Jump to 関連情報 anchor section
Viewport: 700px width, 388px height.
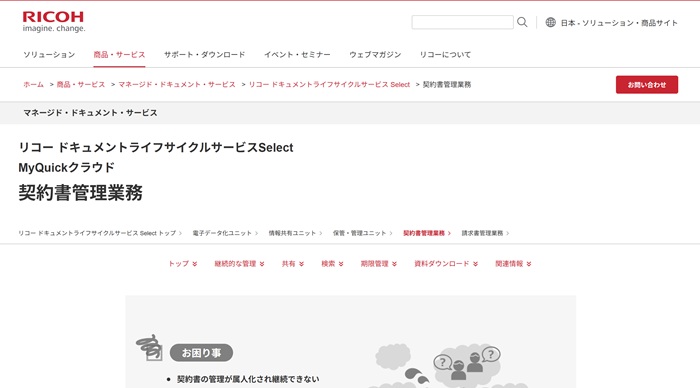pos(513,263)
